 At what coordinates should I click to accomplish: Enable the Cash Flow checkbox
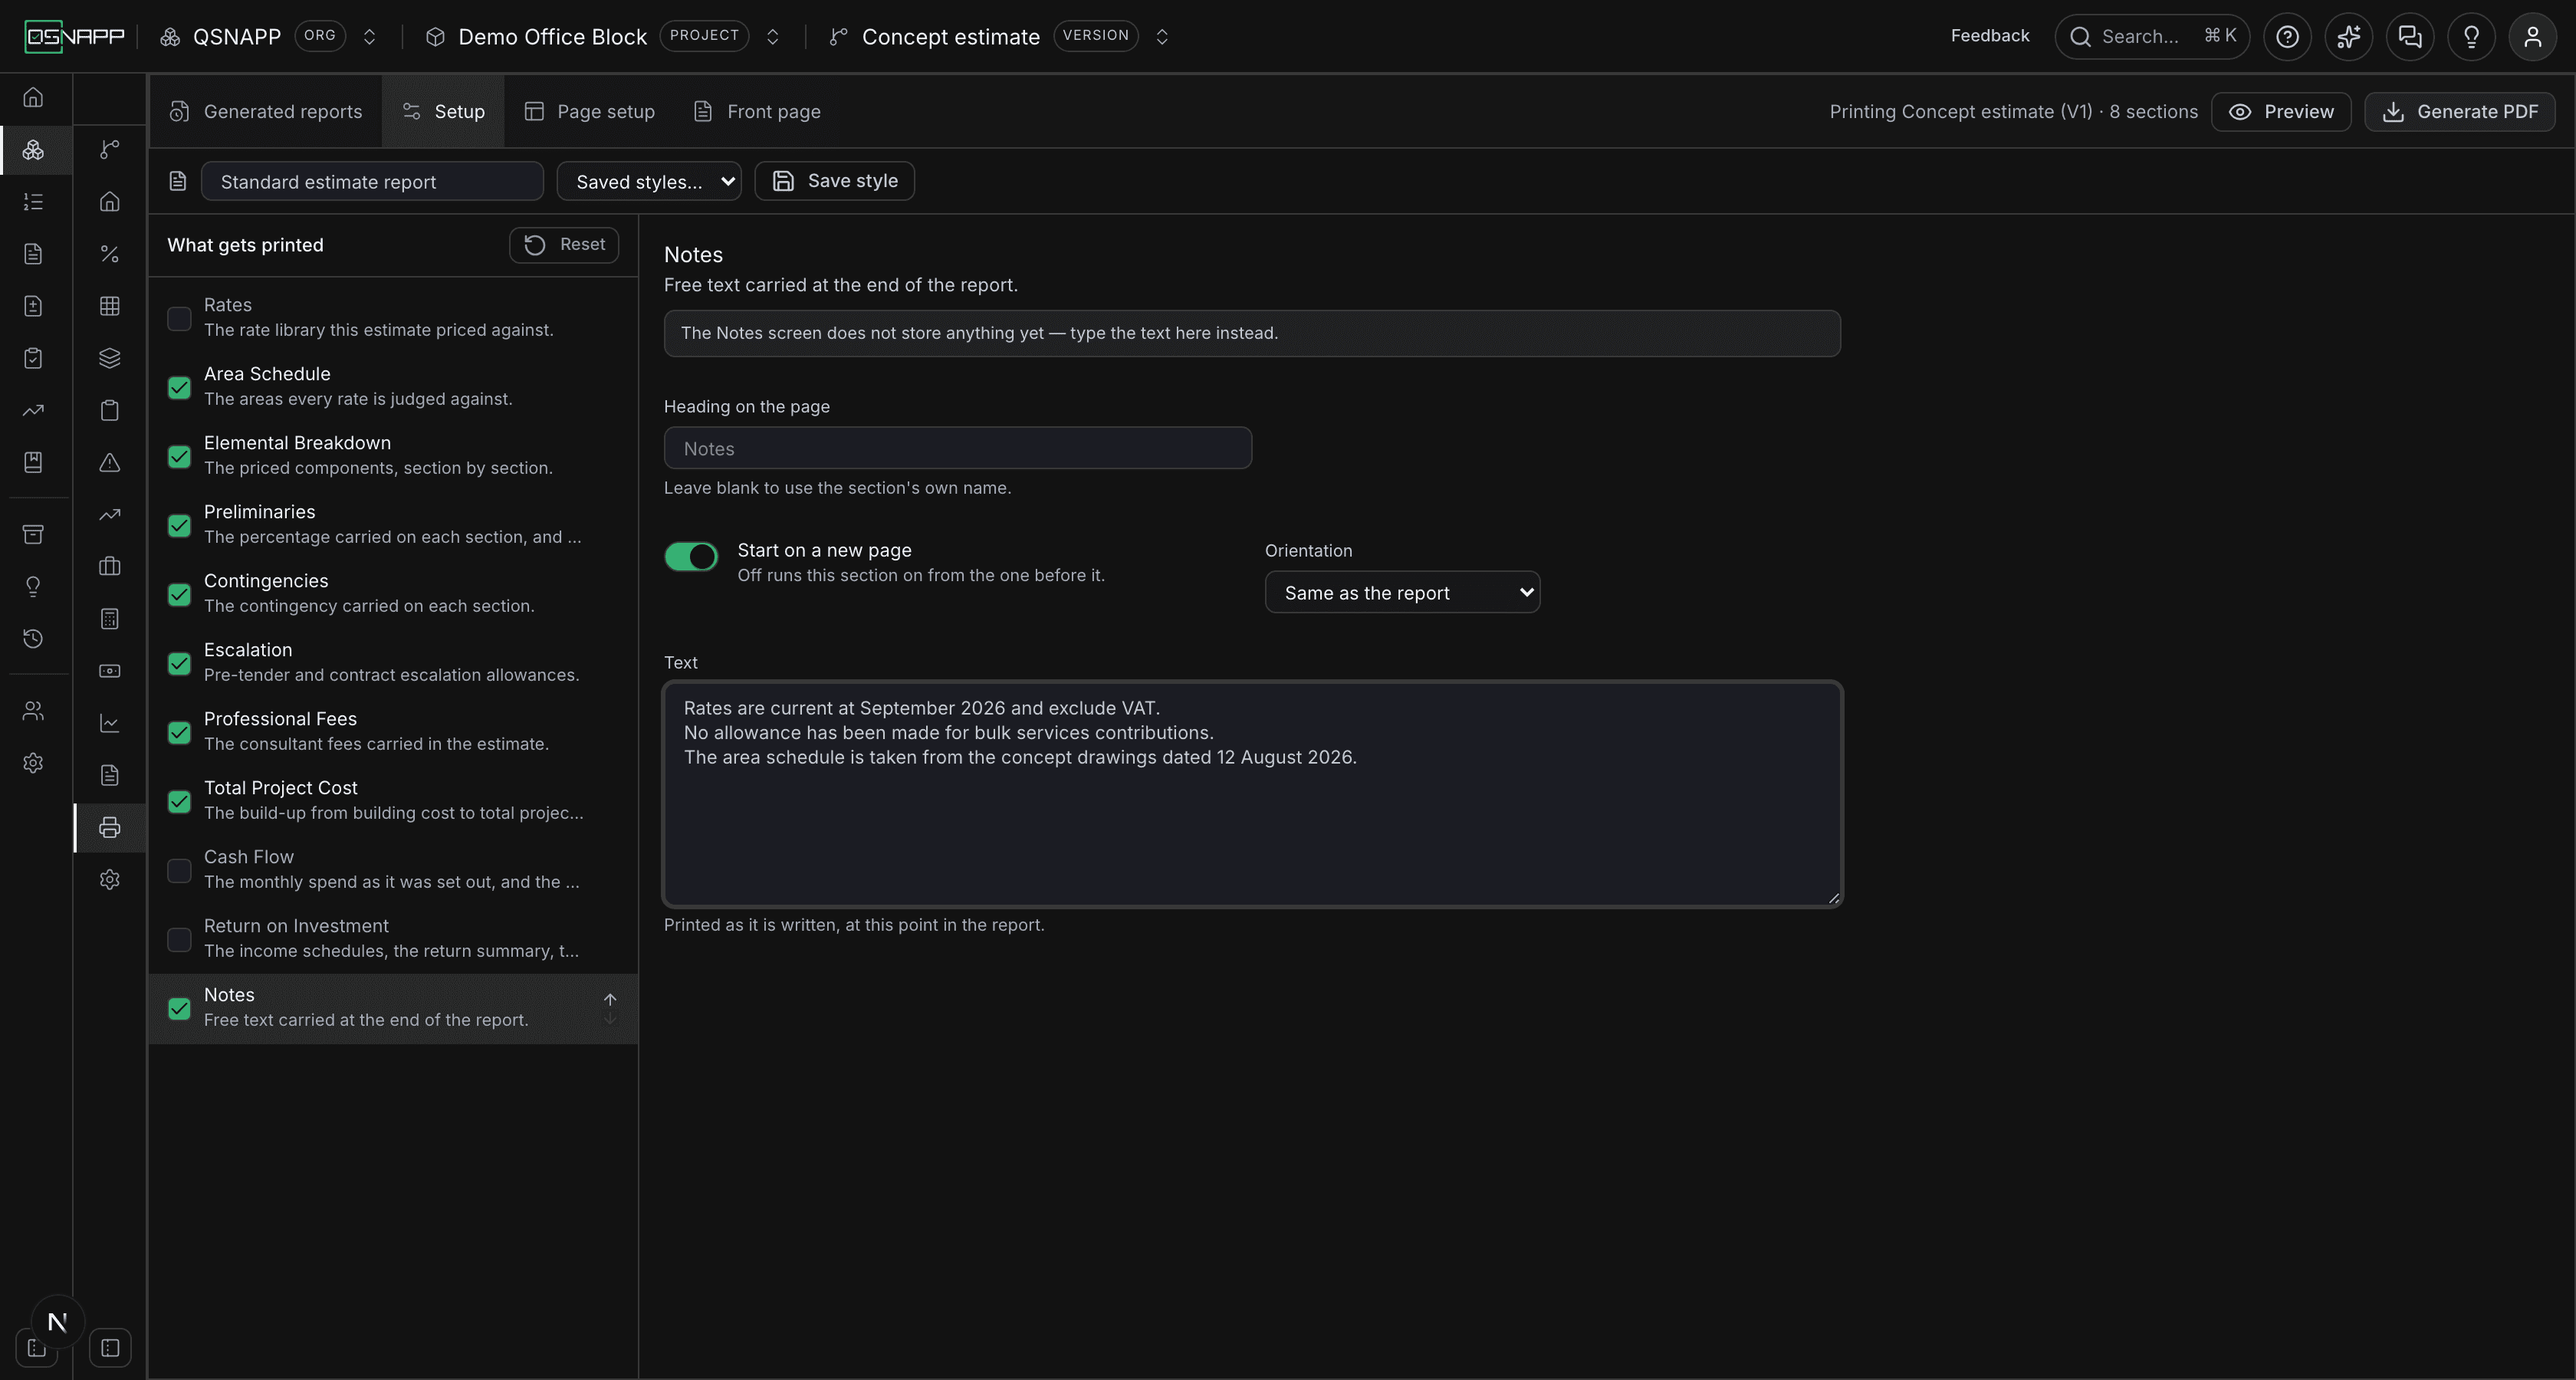(x=179, y=870)
